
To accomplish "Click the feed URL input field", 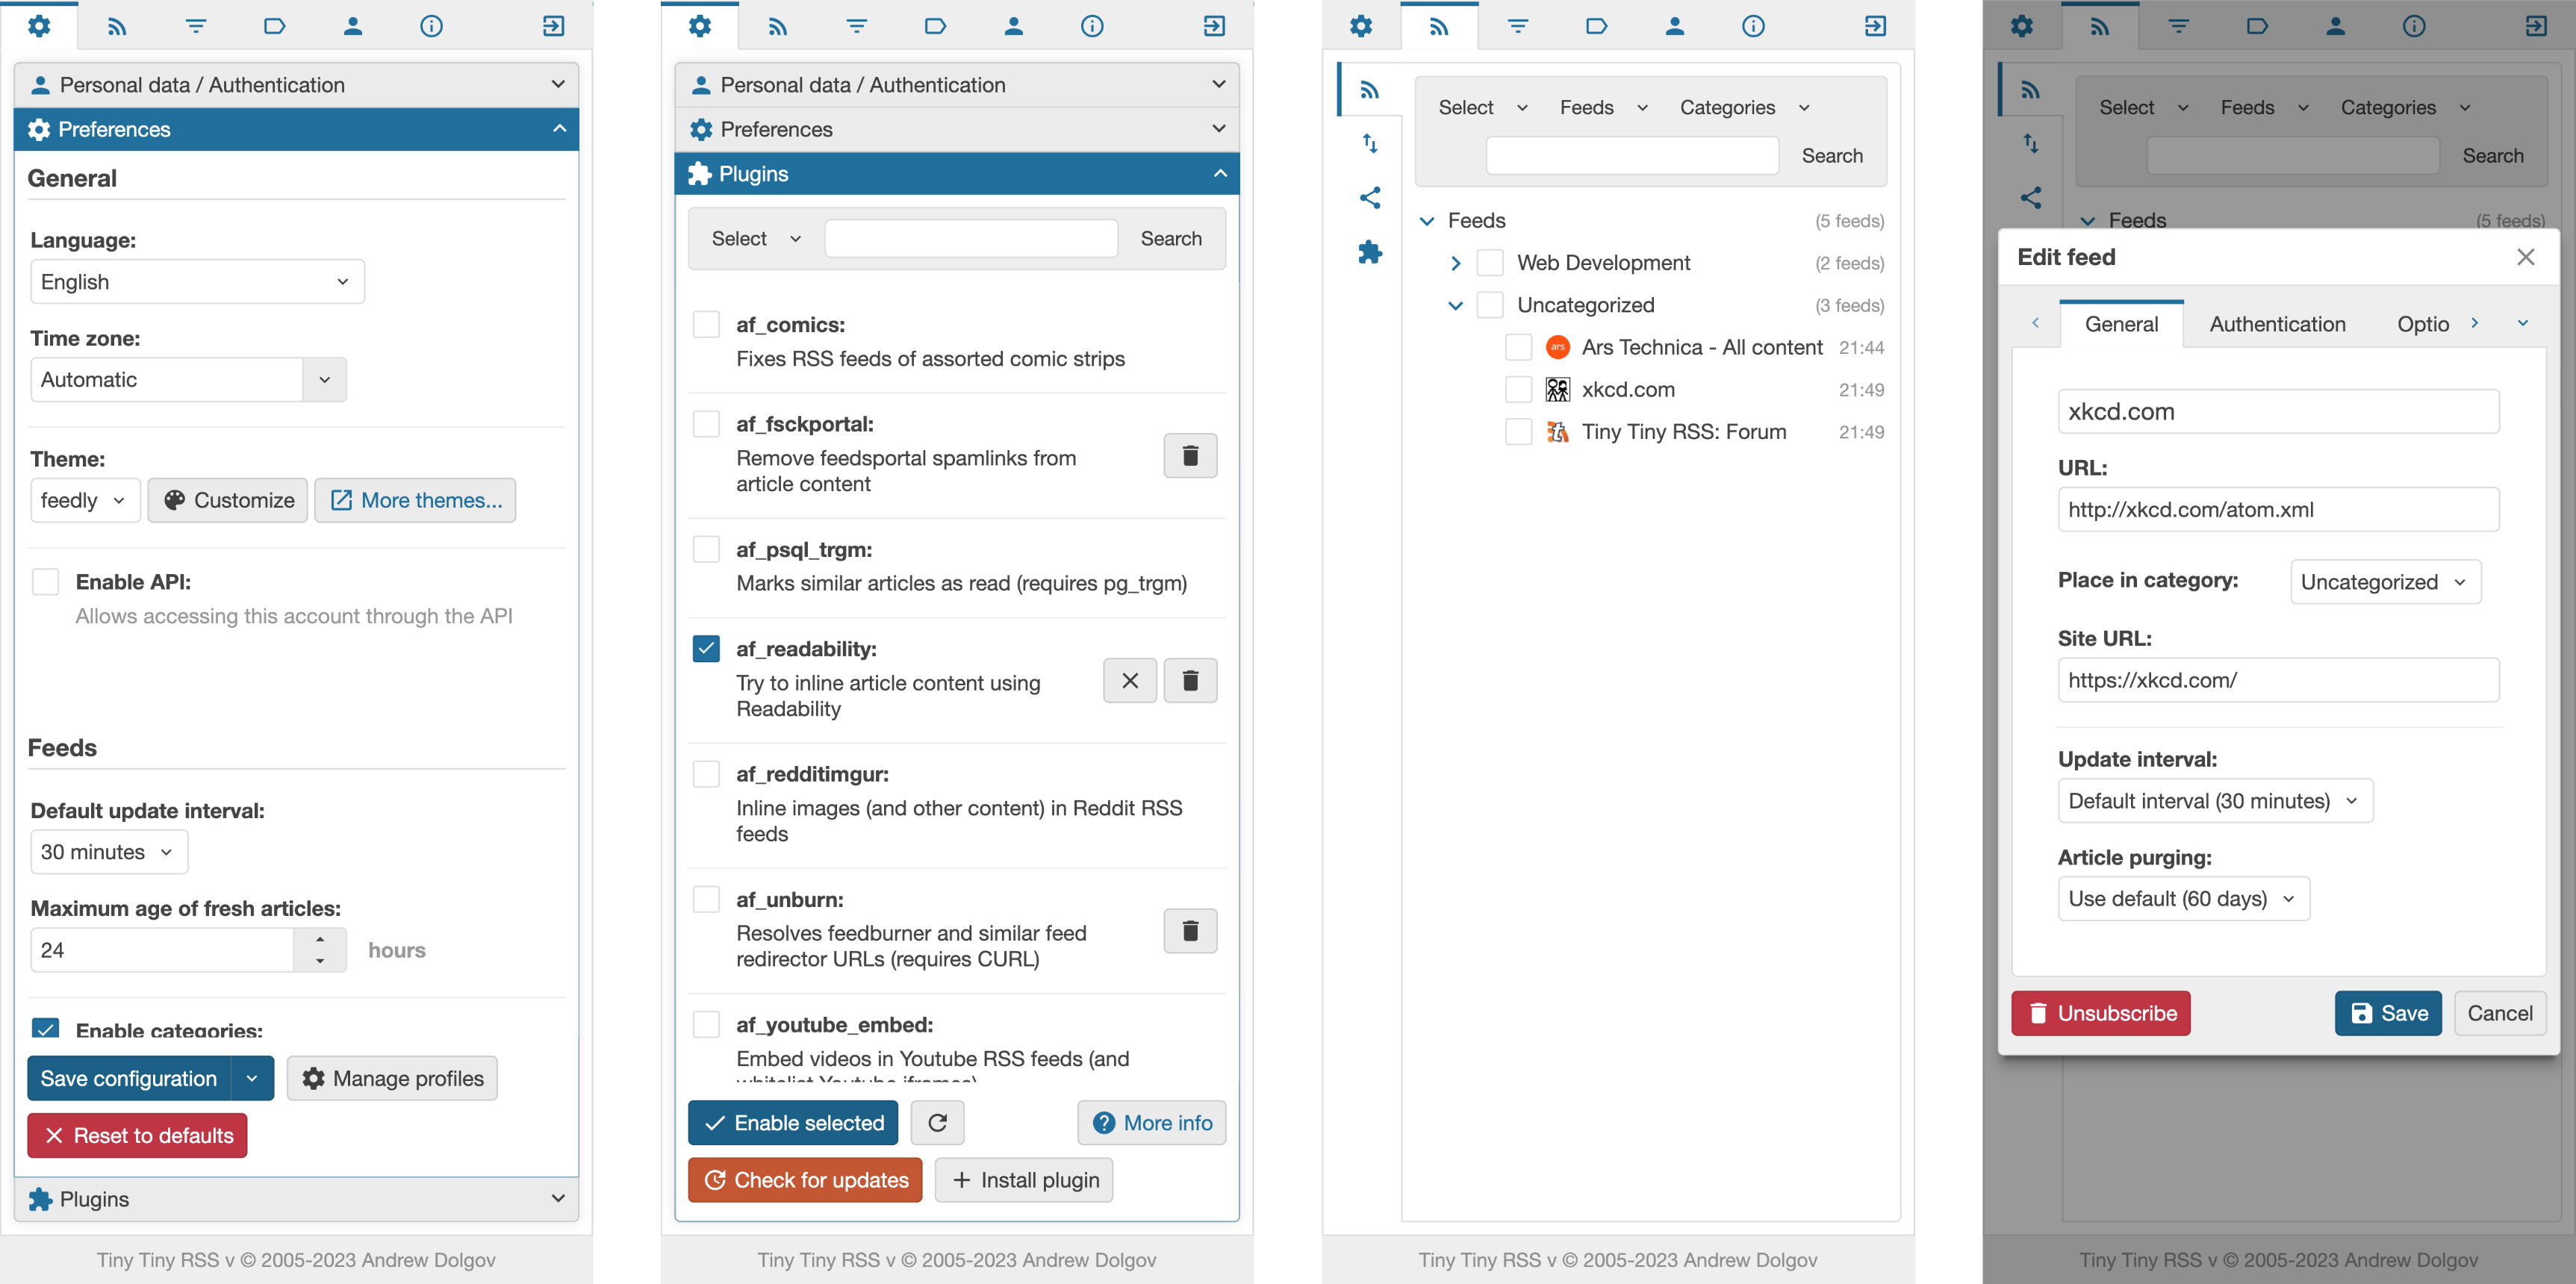I will pos(2278,510).
